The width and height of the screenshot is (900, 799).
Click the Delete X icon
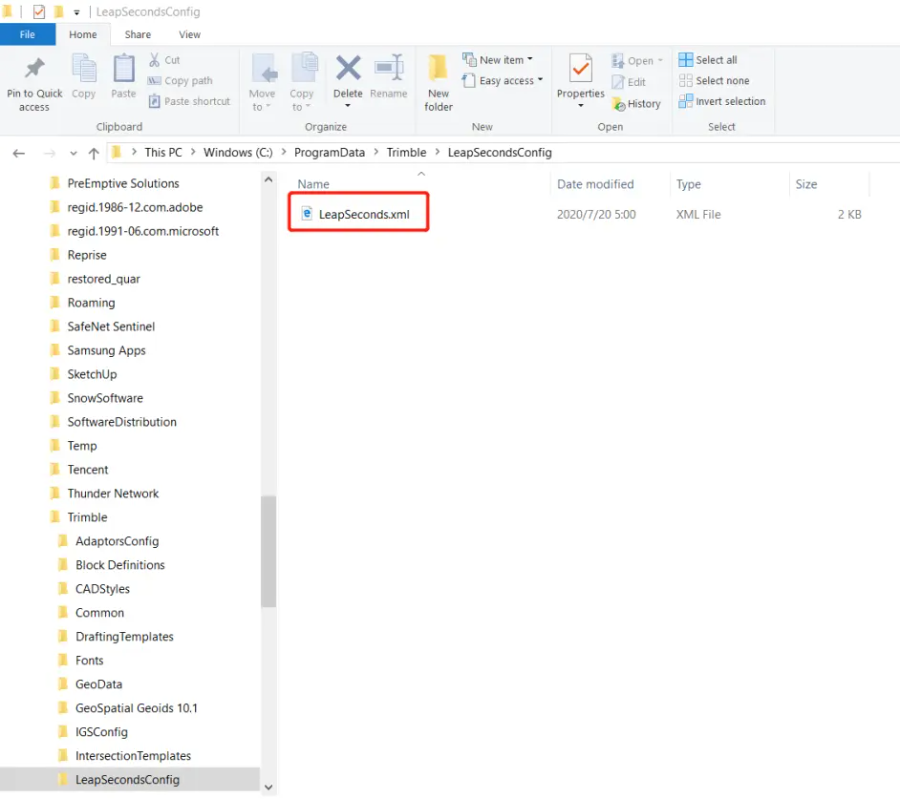click(x=348, y=68)
